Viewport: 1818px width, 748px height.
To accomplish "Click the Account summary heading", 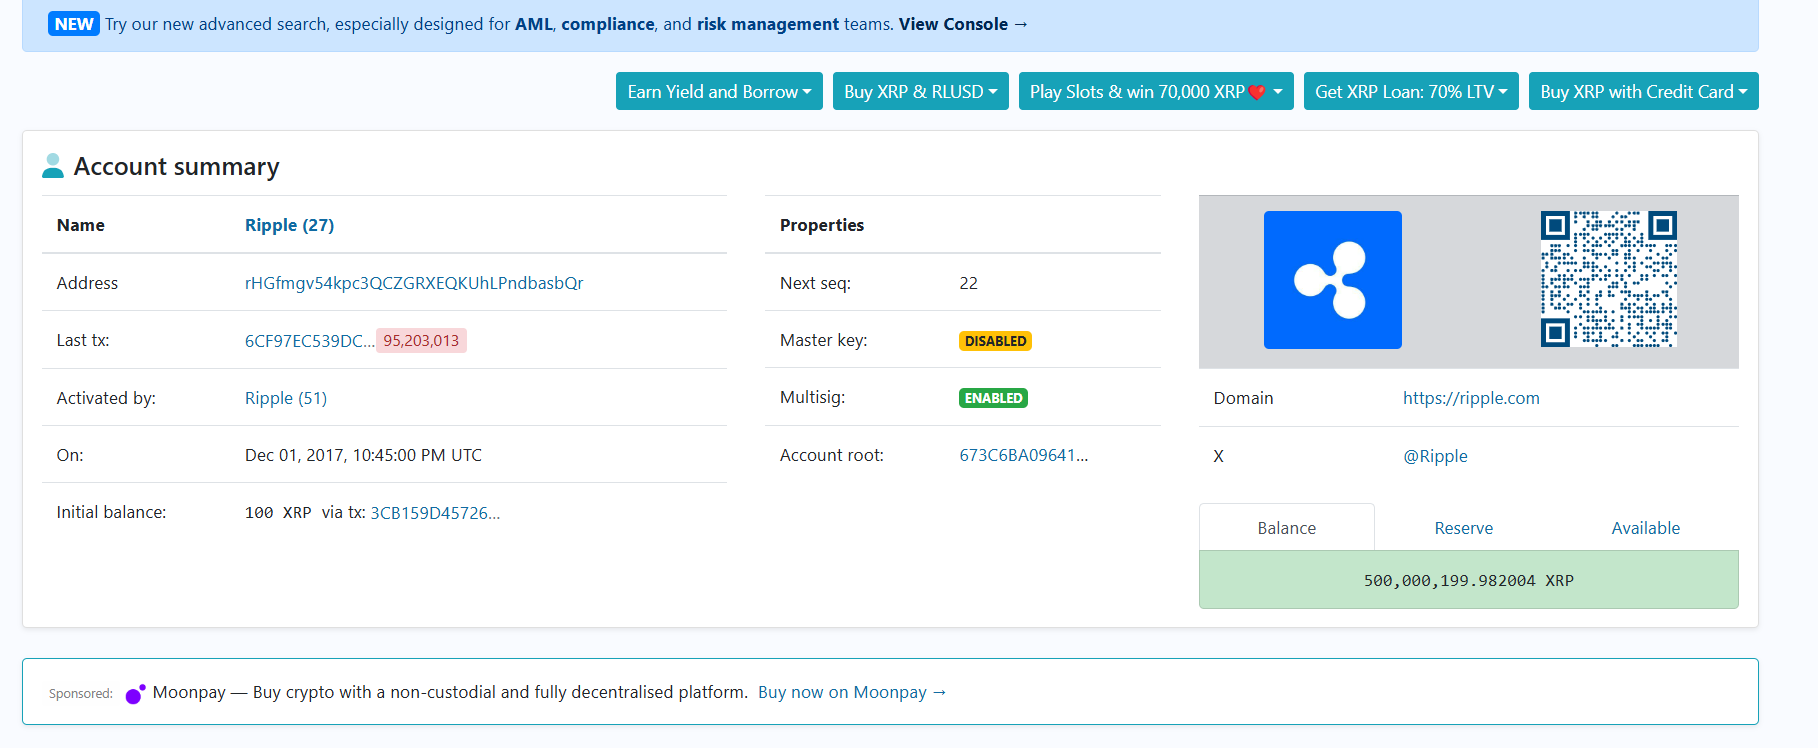I will coord(176,166).
